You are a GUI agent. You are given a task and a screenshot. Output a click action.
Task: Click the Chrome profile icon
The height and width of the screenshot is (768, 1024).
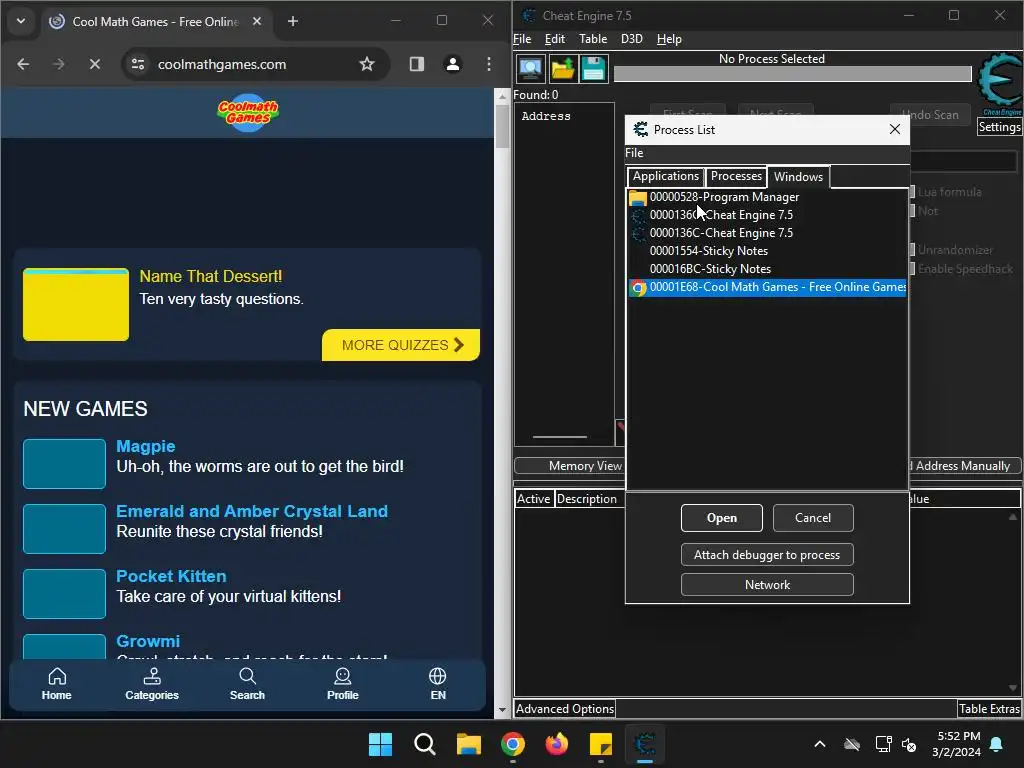click(x=453, y=64)
